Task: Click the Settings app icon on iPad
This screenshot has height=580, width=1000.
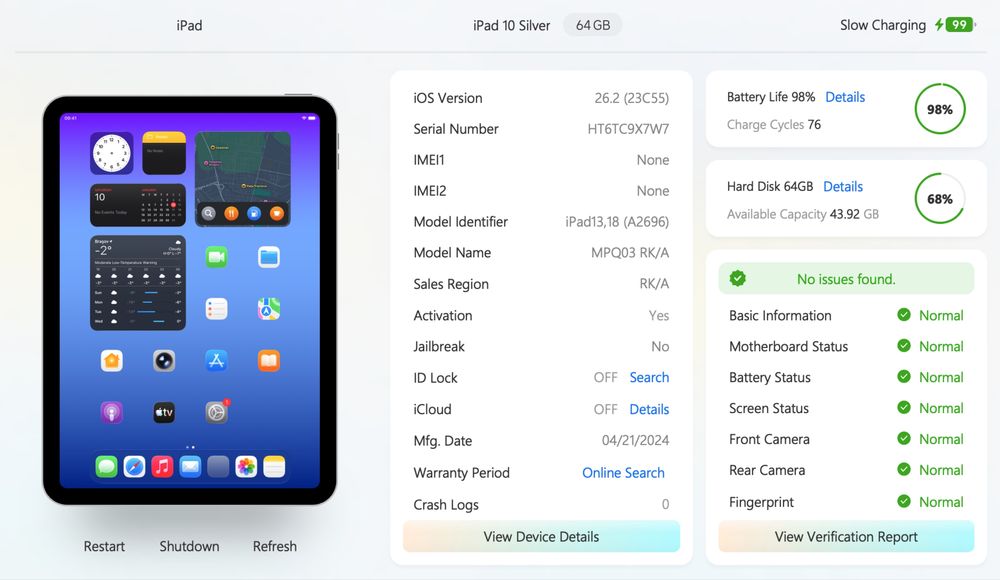Action: [216, 412]
